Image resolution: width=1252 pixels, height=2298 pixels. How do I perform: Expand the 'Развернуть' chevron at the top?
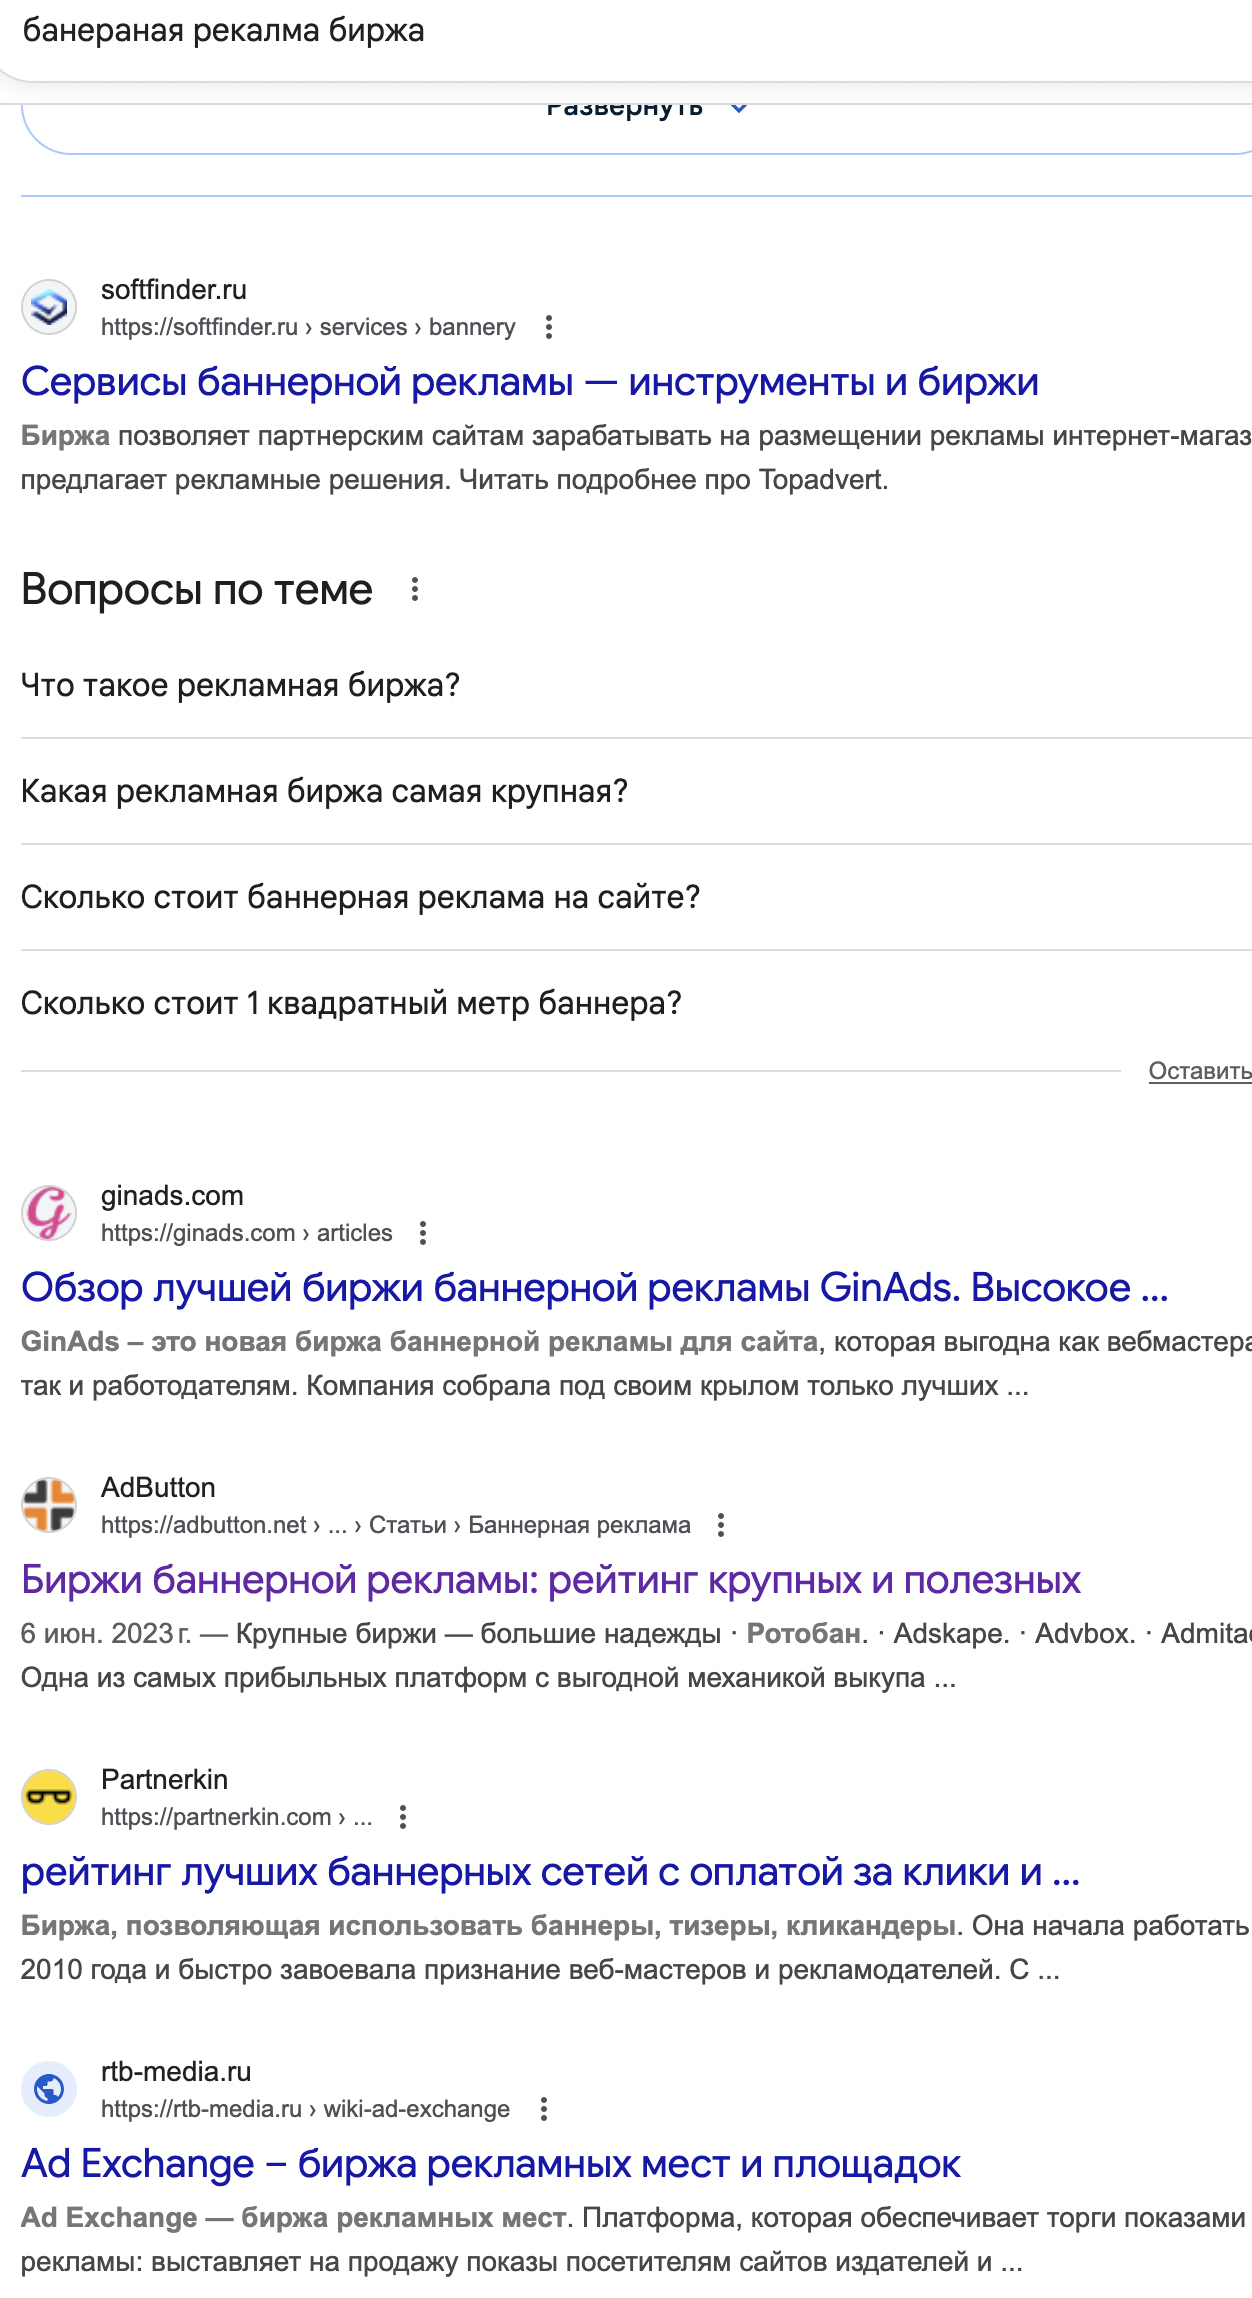[x=739, y=108]
